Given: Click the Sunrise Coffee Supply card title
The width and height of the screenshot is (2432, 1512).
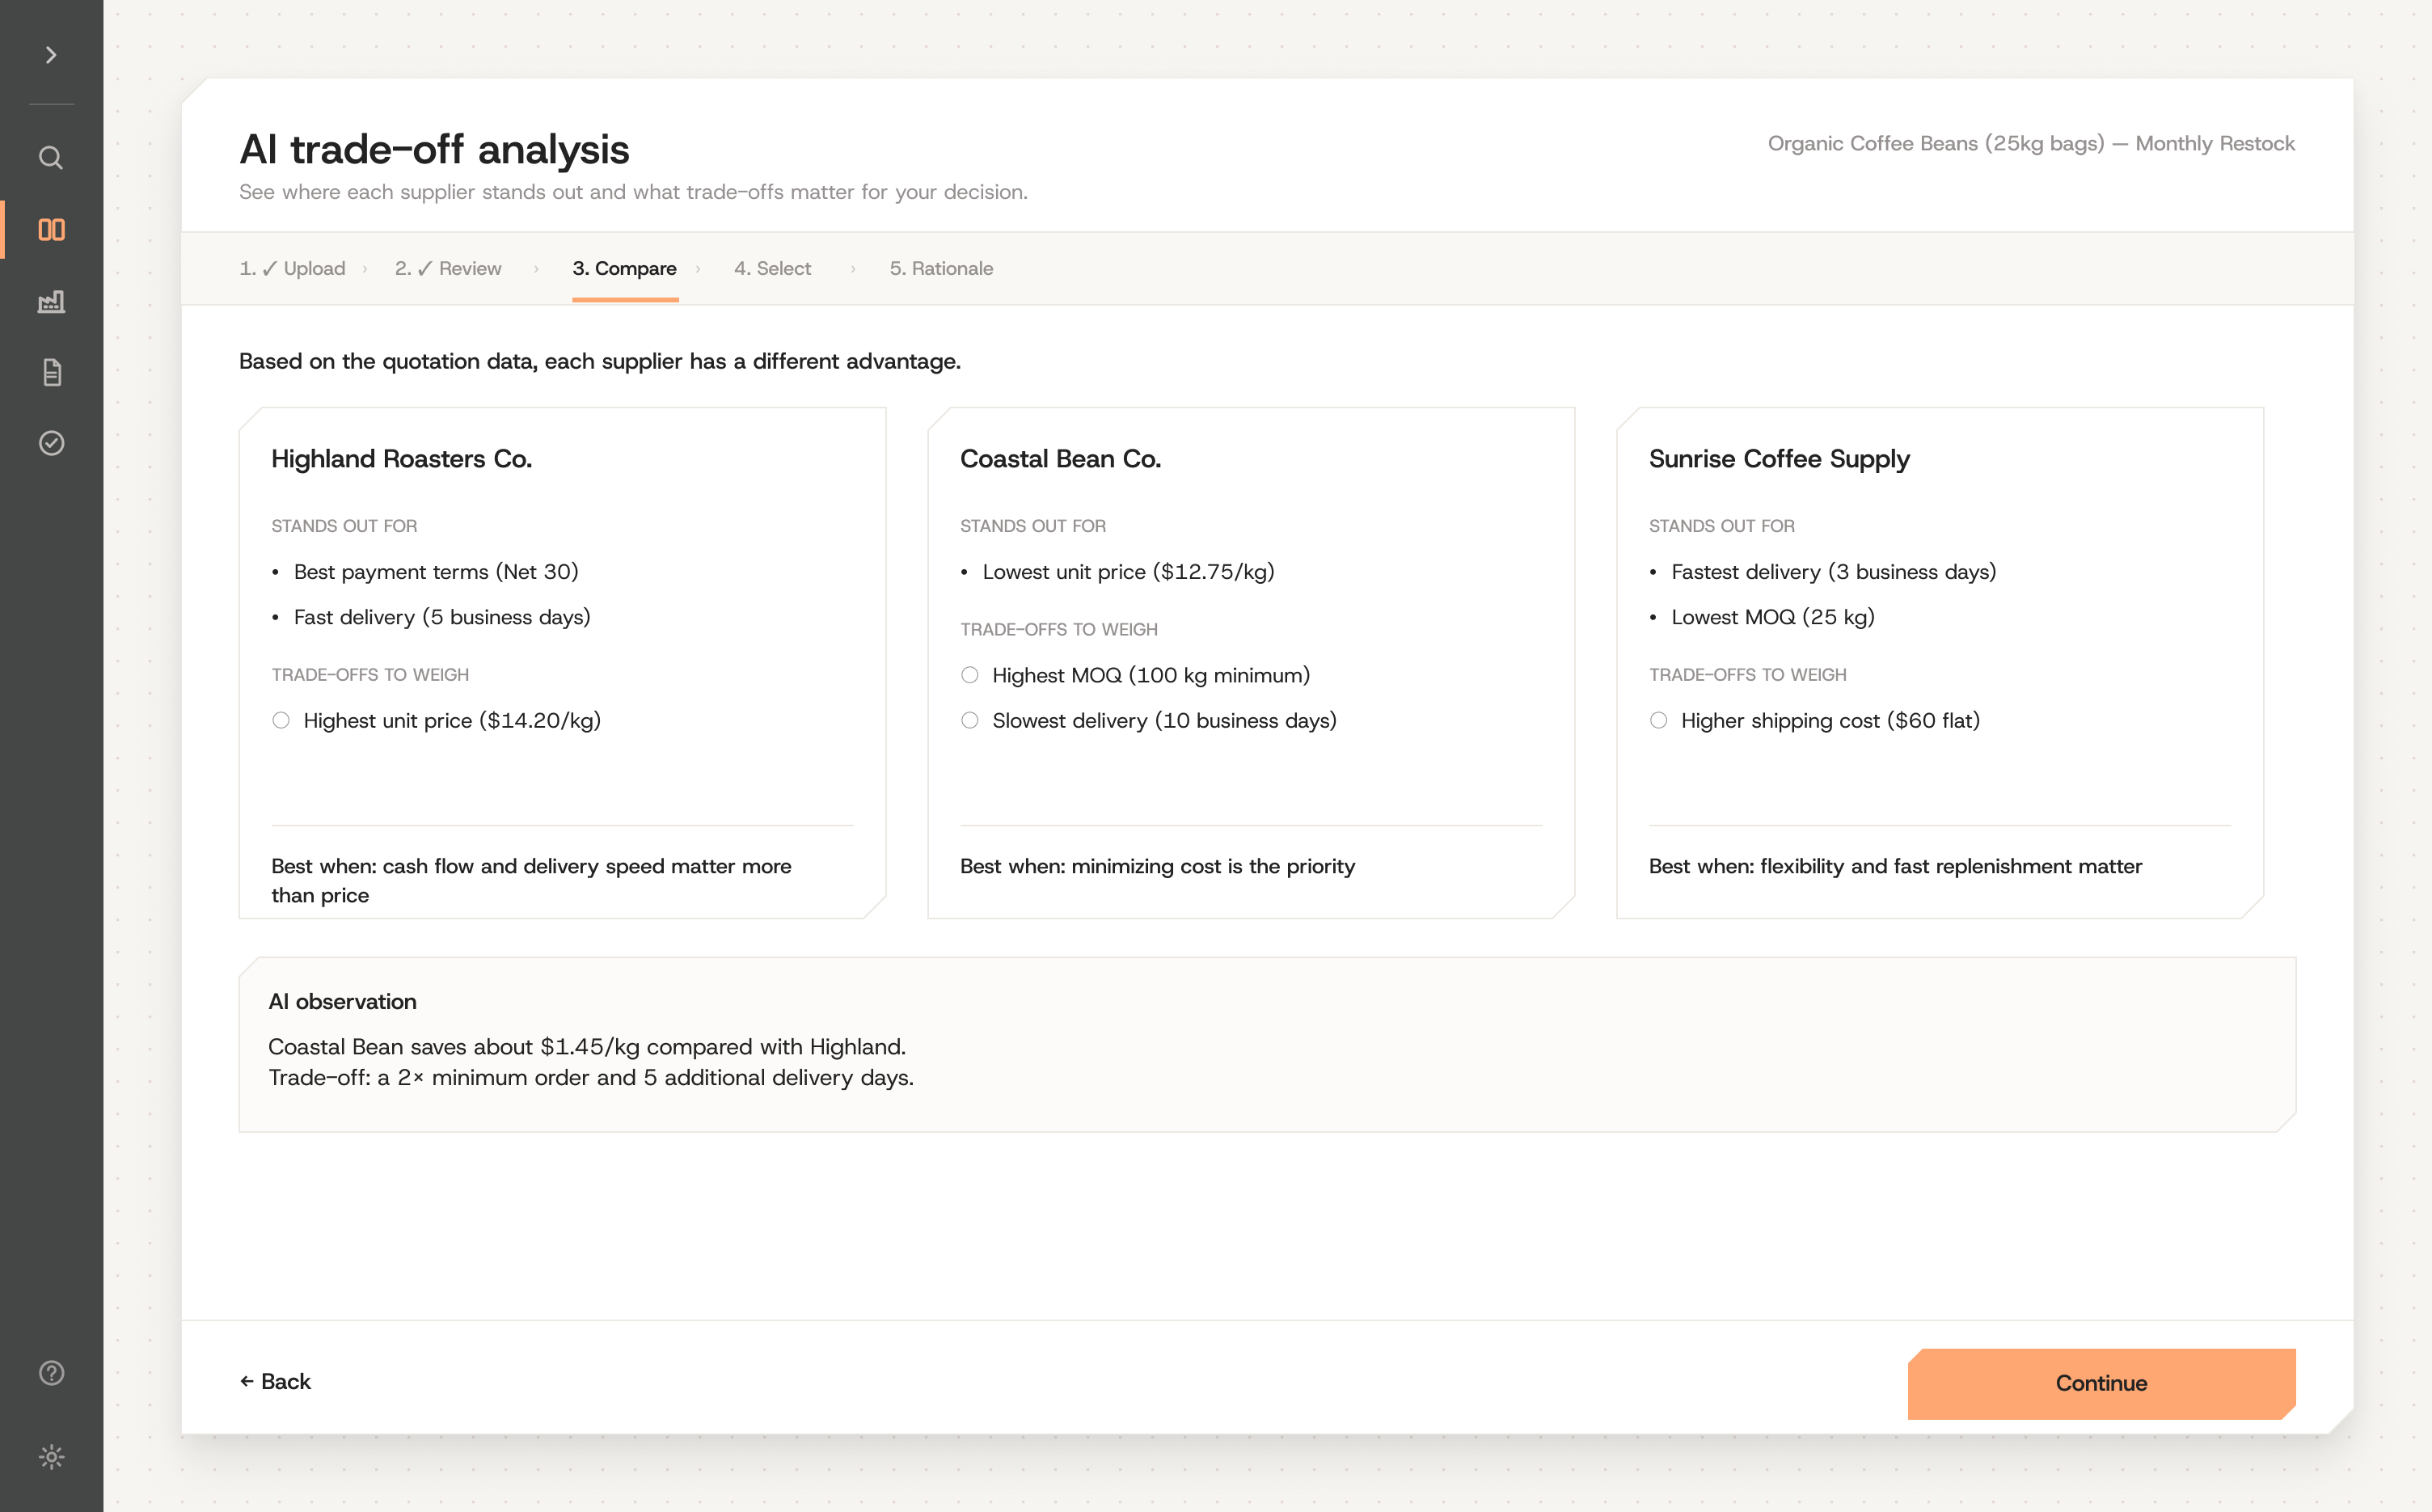Looking at the screenshot, I should click(x=1779, y=459).
